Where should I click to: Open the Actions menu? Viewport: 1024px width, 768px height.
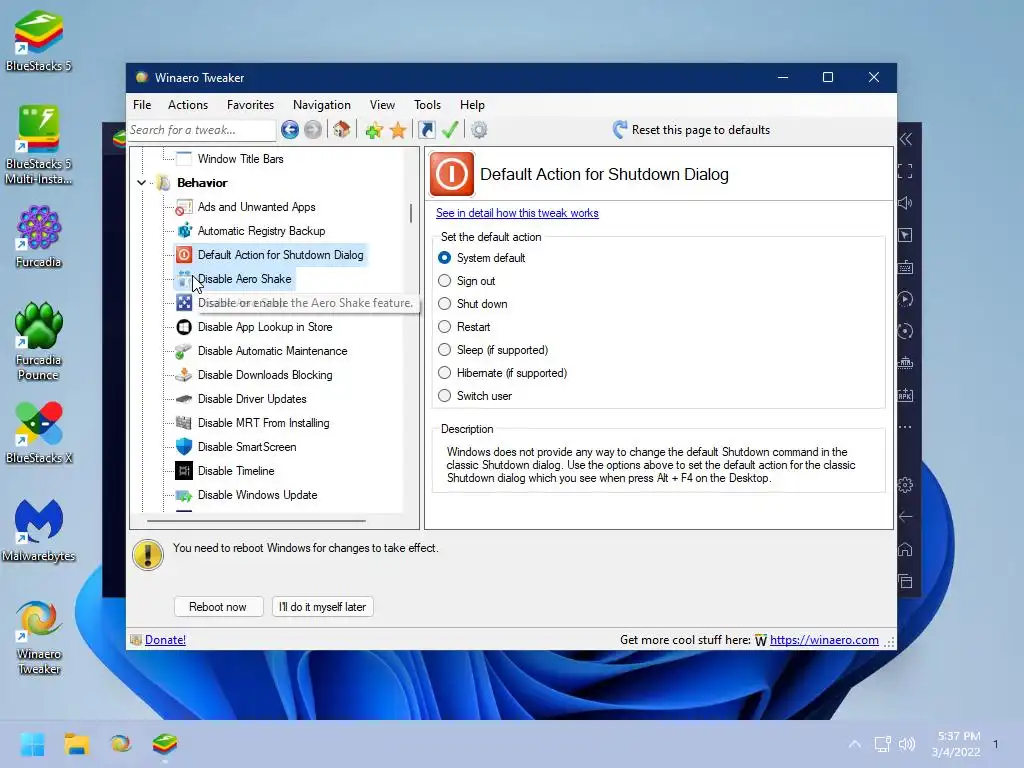point(187,104)
